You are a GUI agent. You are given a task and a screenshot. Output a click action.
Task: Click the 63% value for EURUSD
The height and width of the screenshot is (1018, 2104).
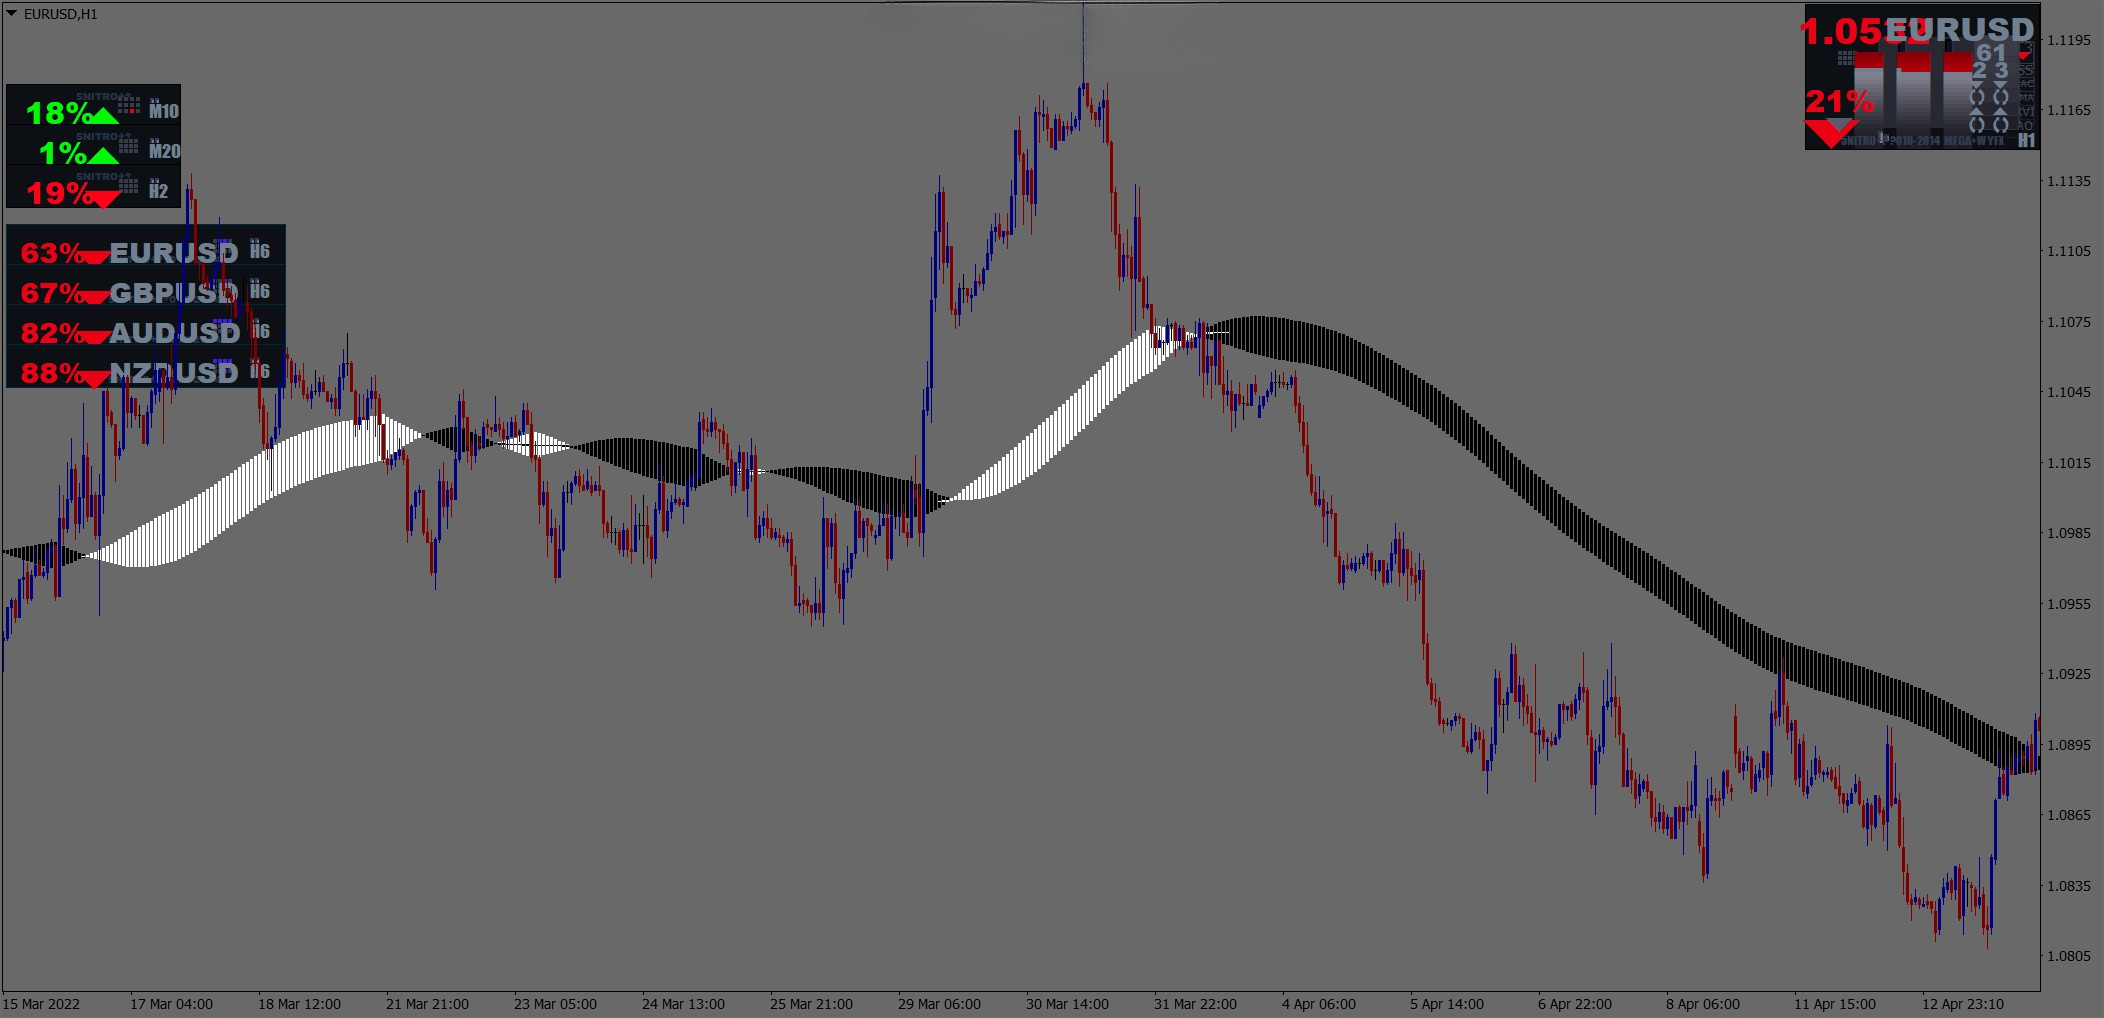51,253
